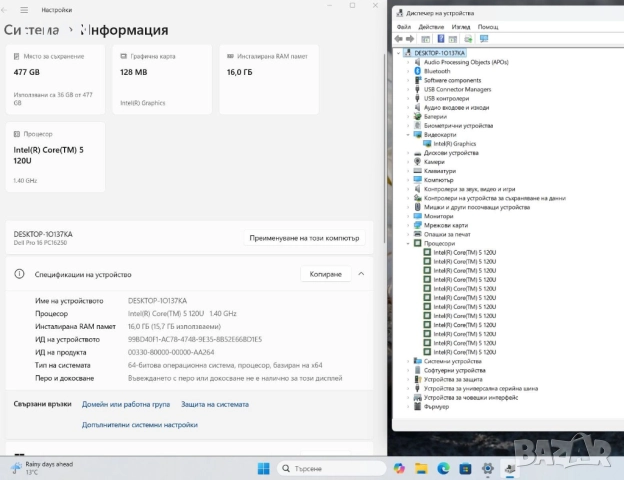Viewport: 624px width, 480px height.
Task: Select first Intel(R) Core(TM) 5 120U processor entry
Action: [x=464, y=252]
